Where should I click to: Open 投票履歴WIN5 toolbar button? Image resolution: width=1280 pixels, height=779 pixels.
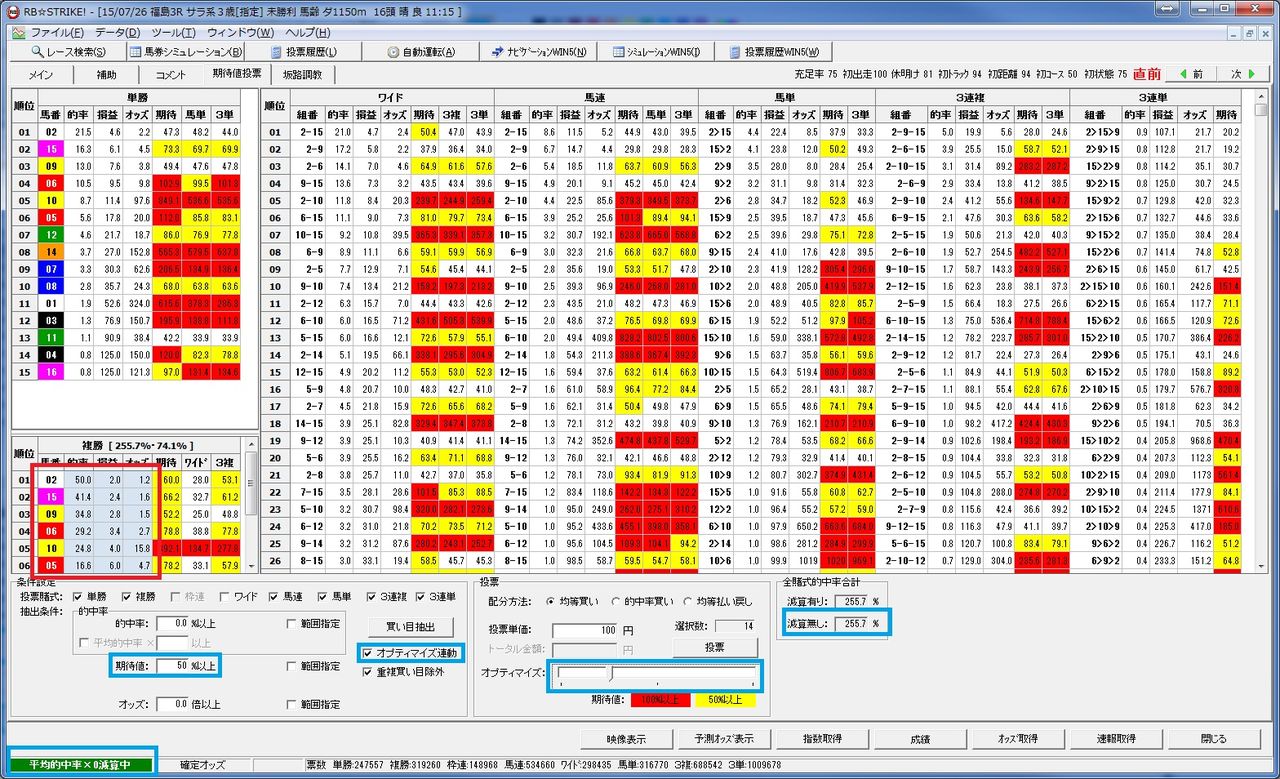click(774, 52)
